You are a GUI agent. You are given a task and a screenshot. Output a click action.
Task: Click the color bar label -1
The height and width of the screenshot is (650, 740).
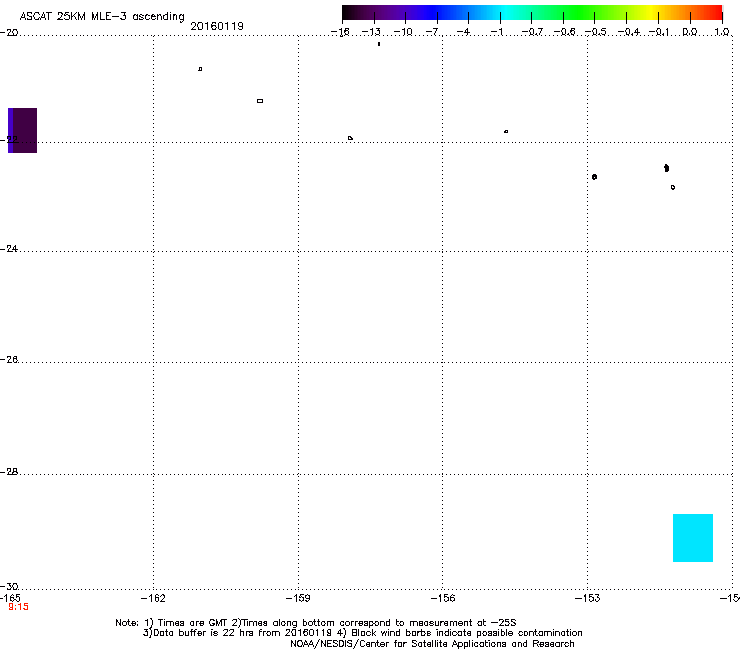click(x=496, y=32)
